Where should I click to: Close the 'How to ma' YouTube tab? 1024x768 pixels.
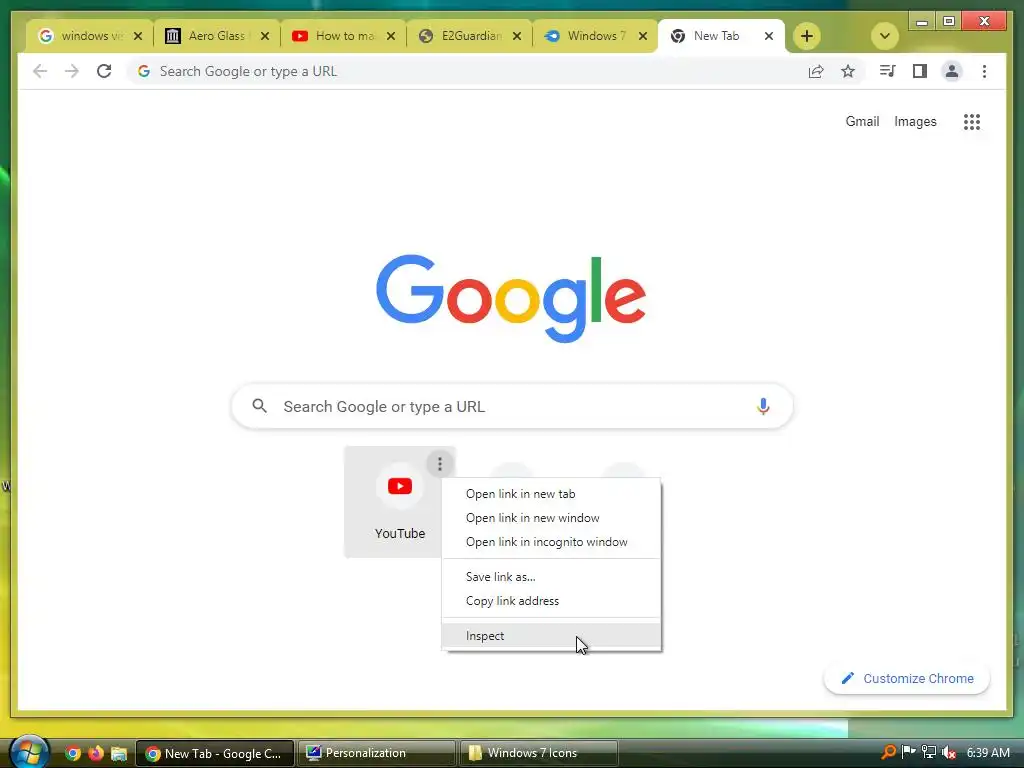coord(391,36)
